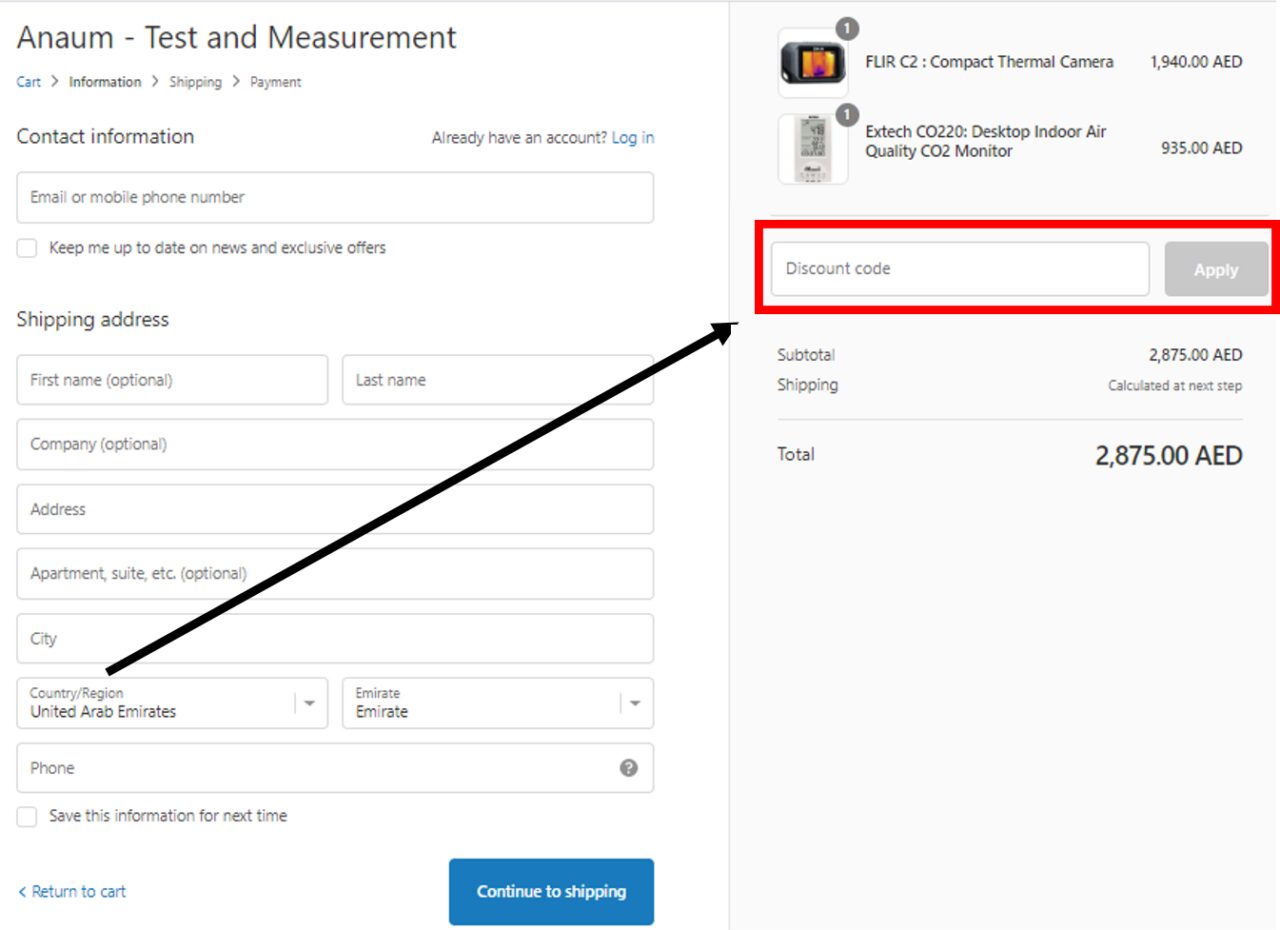1280x930 pixels.
Task: Focus the First name (optional) field
Action: click(x=172, y=380)
